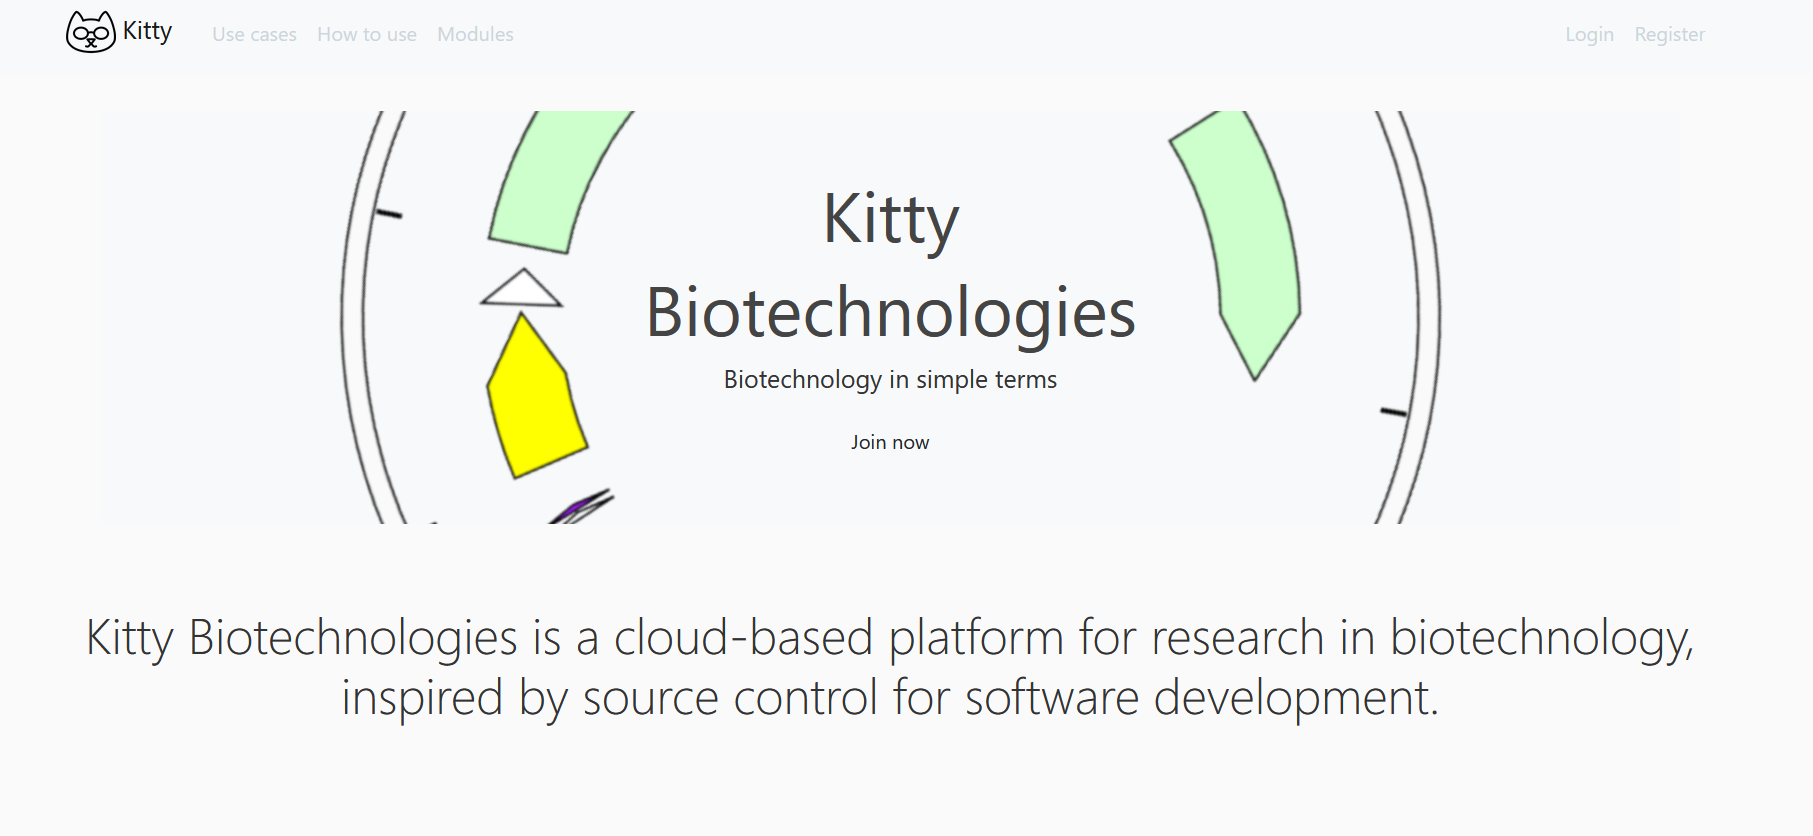
Task: Click the Register link
Action: point(1668,34)
